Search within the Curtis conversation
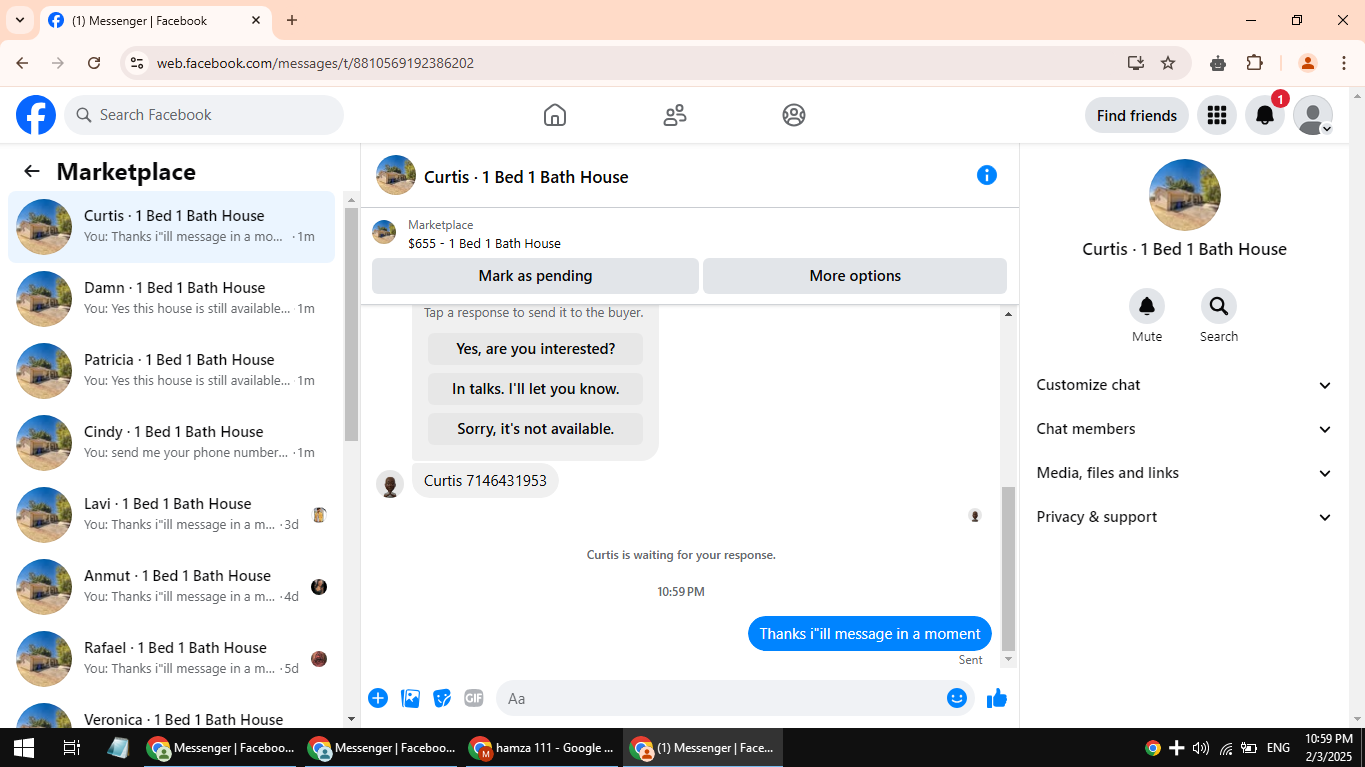The height and width of the screenshot is (767, 1365). click(x=1219, y=306)
